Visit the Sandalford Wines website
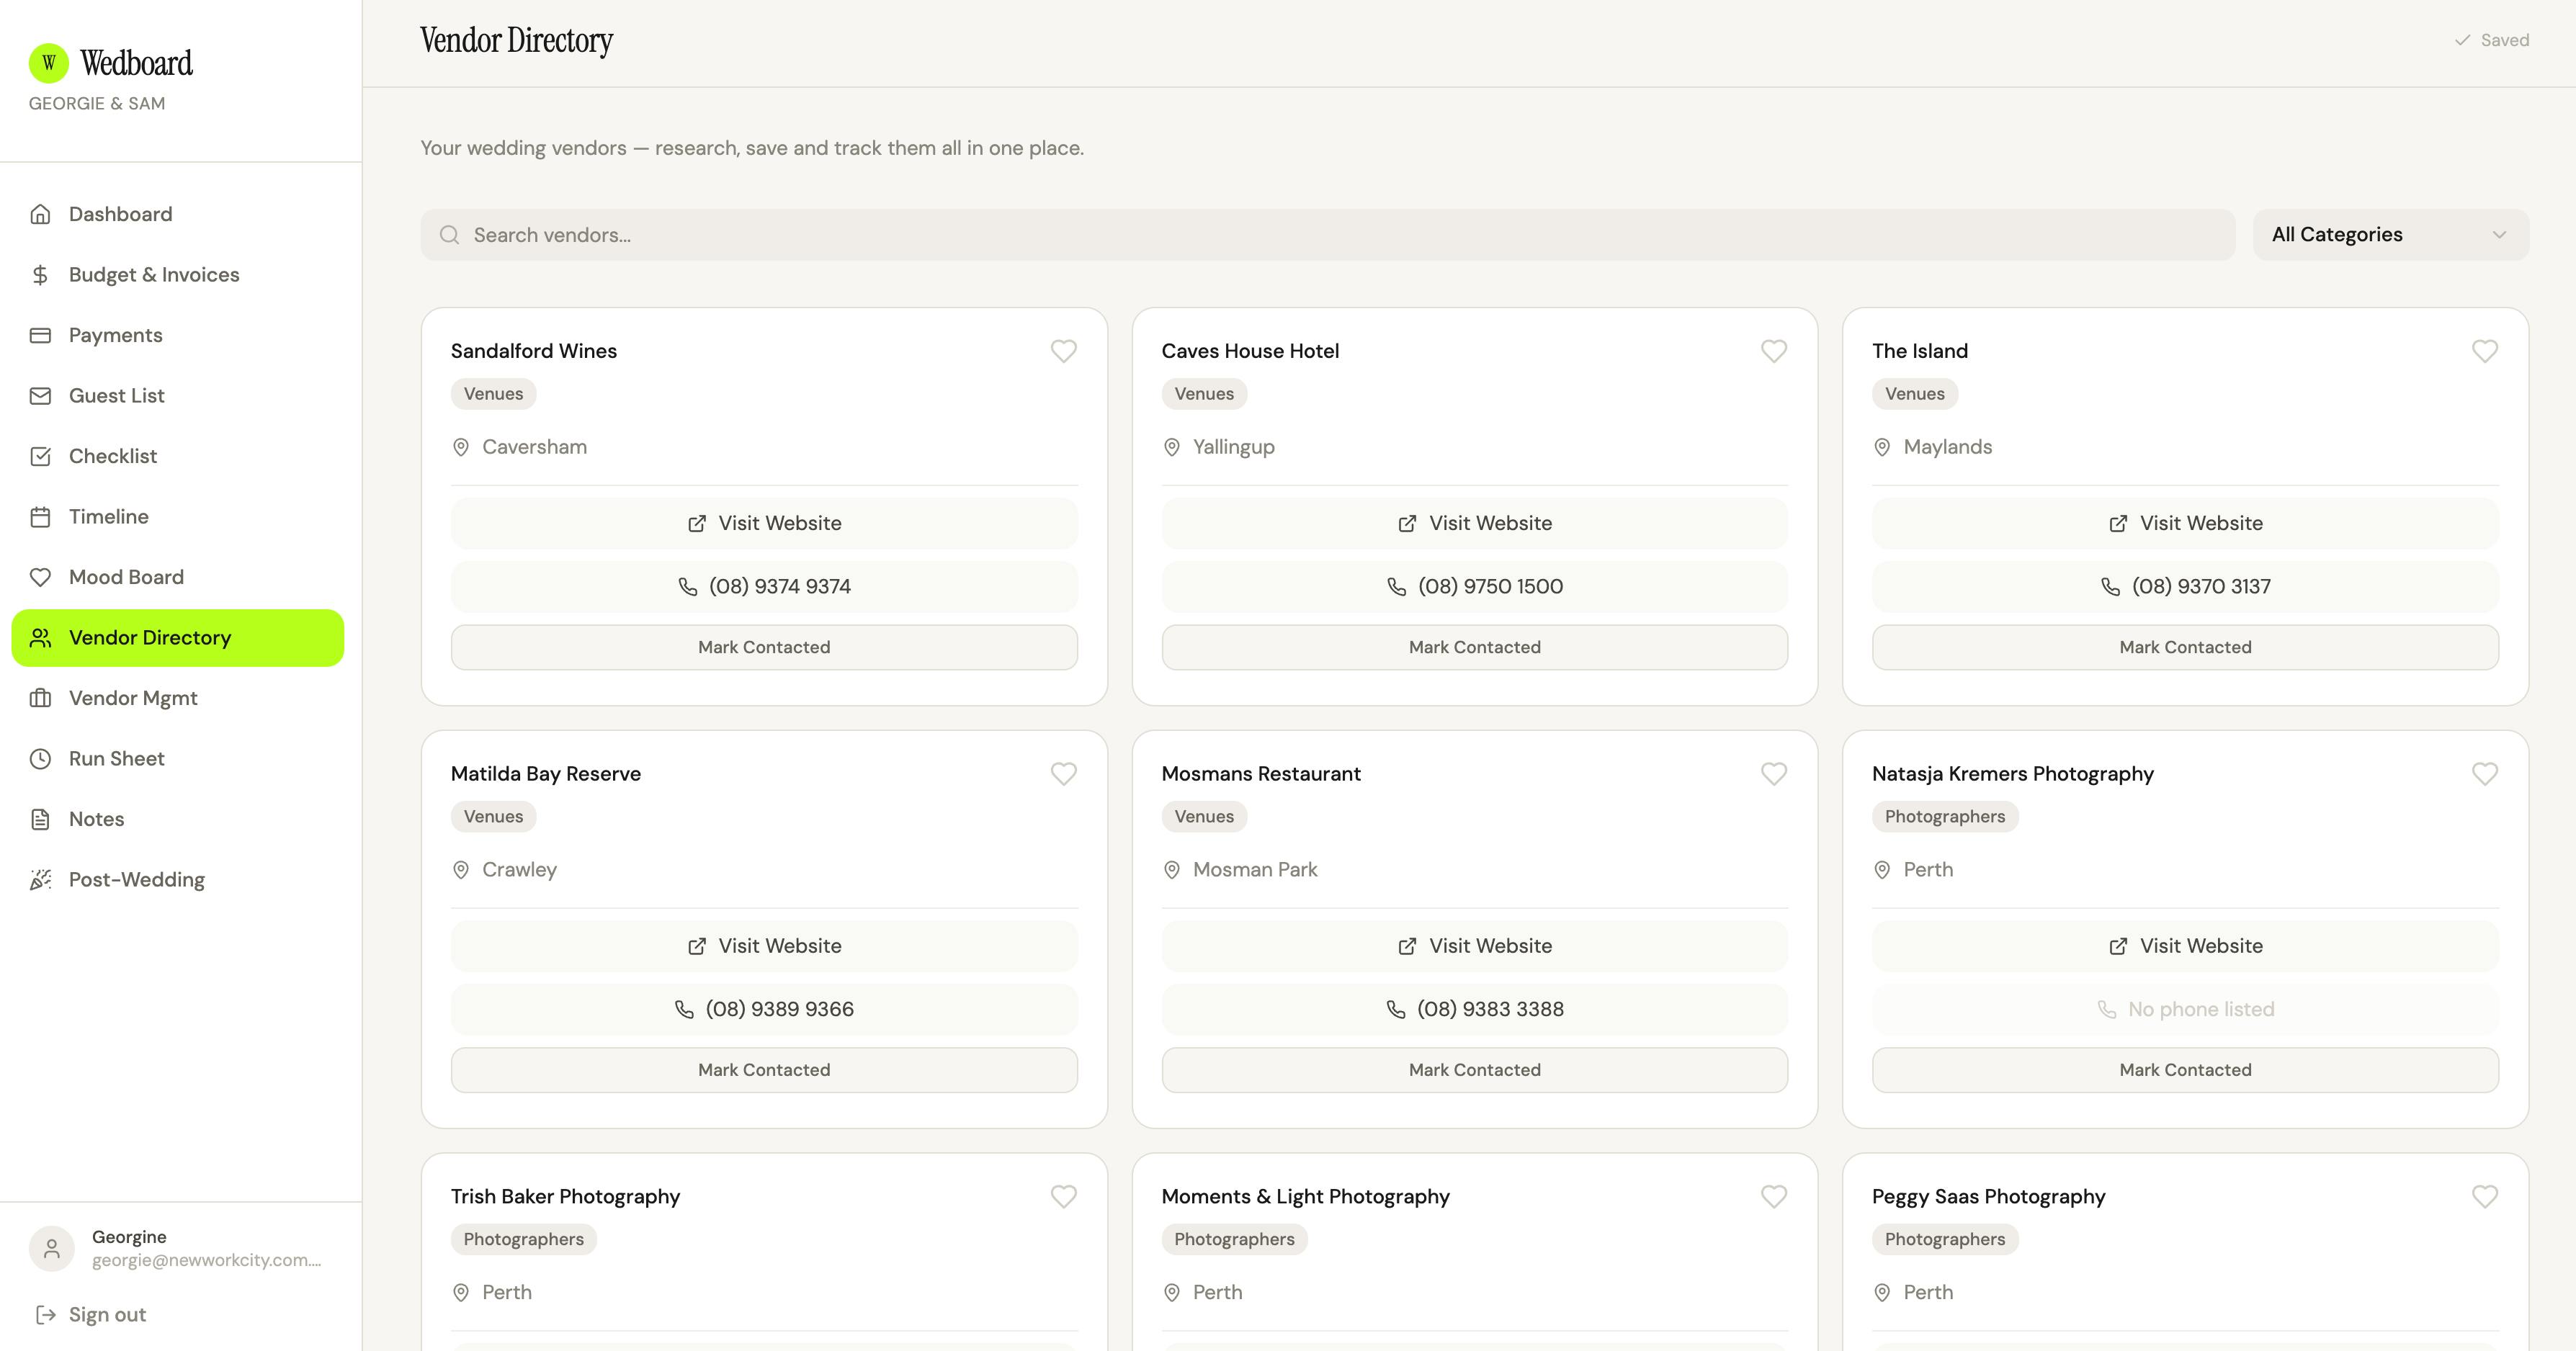Image resolution: width=2576 pixels, height=1351 pixels. click(x=764, y=523)
